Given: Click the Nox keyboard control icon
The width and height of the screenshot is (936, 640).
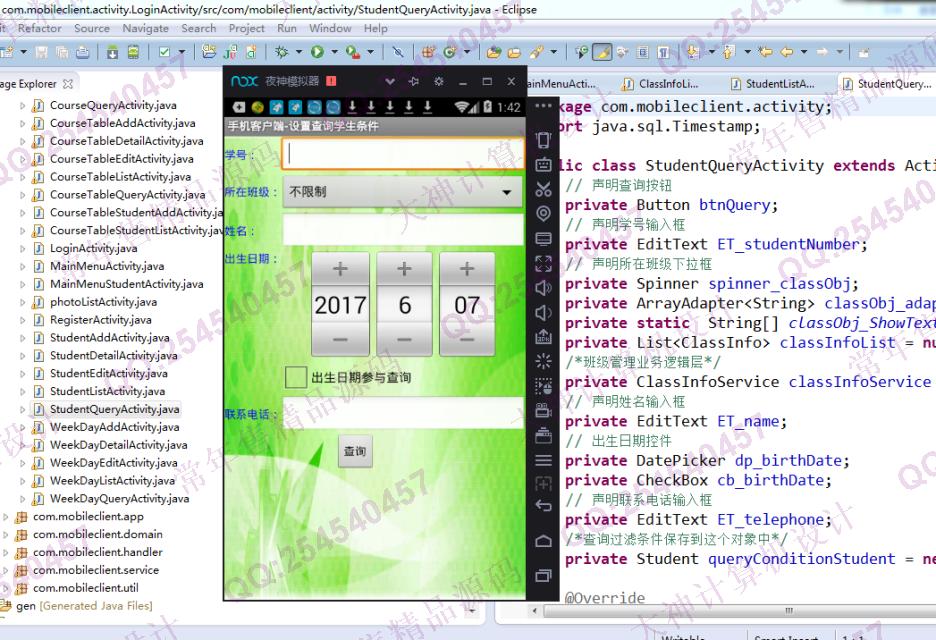Looking at the screenshot, I should tap(543, 164).
